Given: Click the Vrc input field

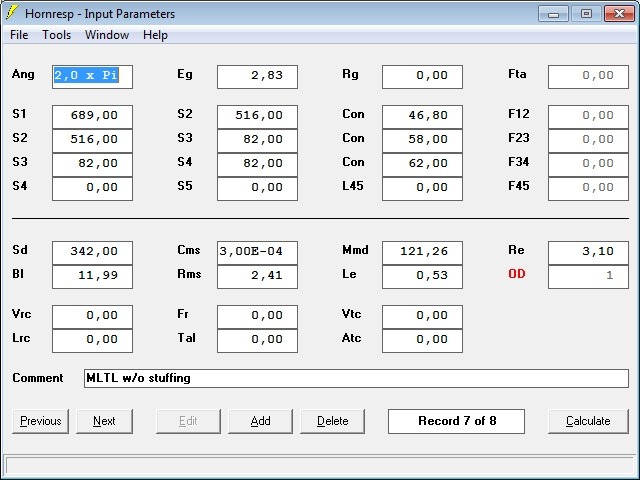Looking at the screenshot, I should [92, 317].
